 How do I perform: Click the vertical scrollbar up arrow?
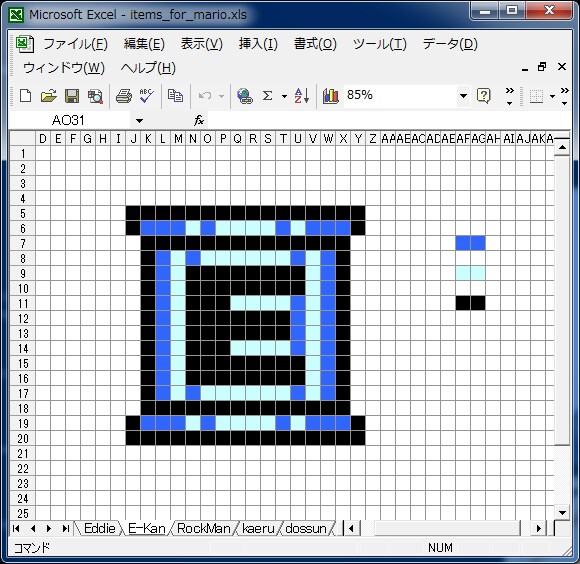tap(562, 148)
